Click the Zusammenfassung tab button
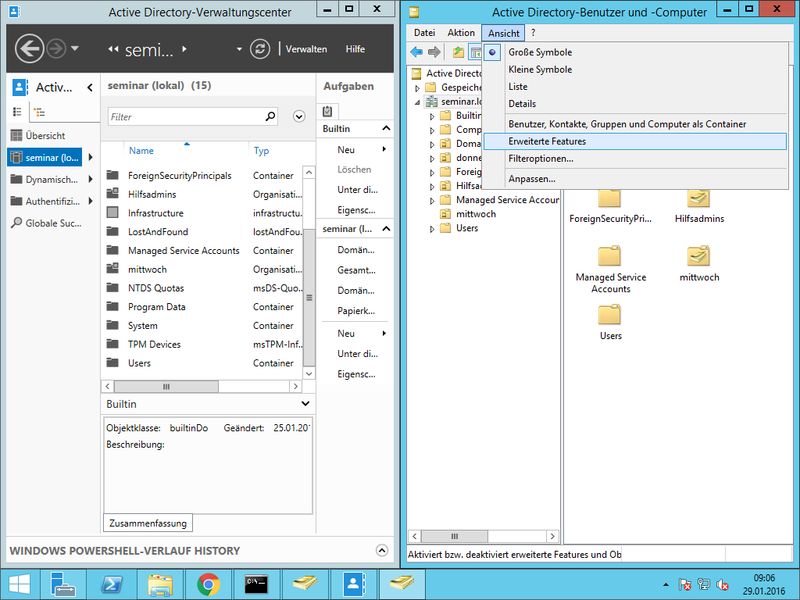800x600 pixels. (147, 523)
